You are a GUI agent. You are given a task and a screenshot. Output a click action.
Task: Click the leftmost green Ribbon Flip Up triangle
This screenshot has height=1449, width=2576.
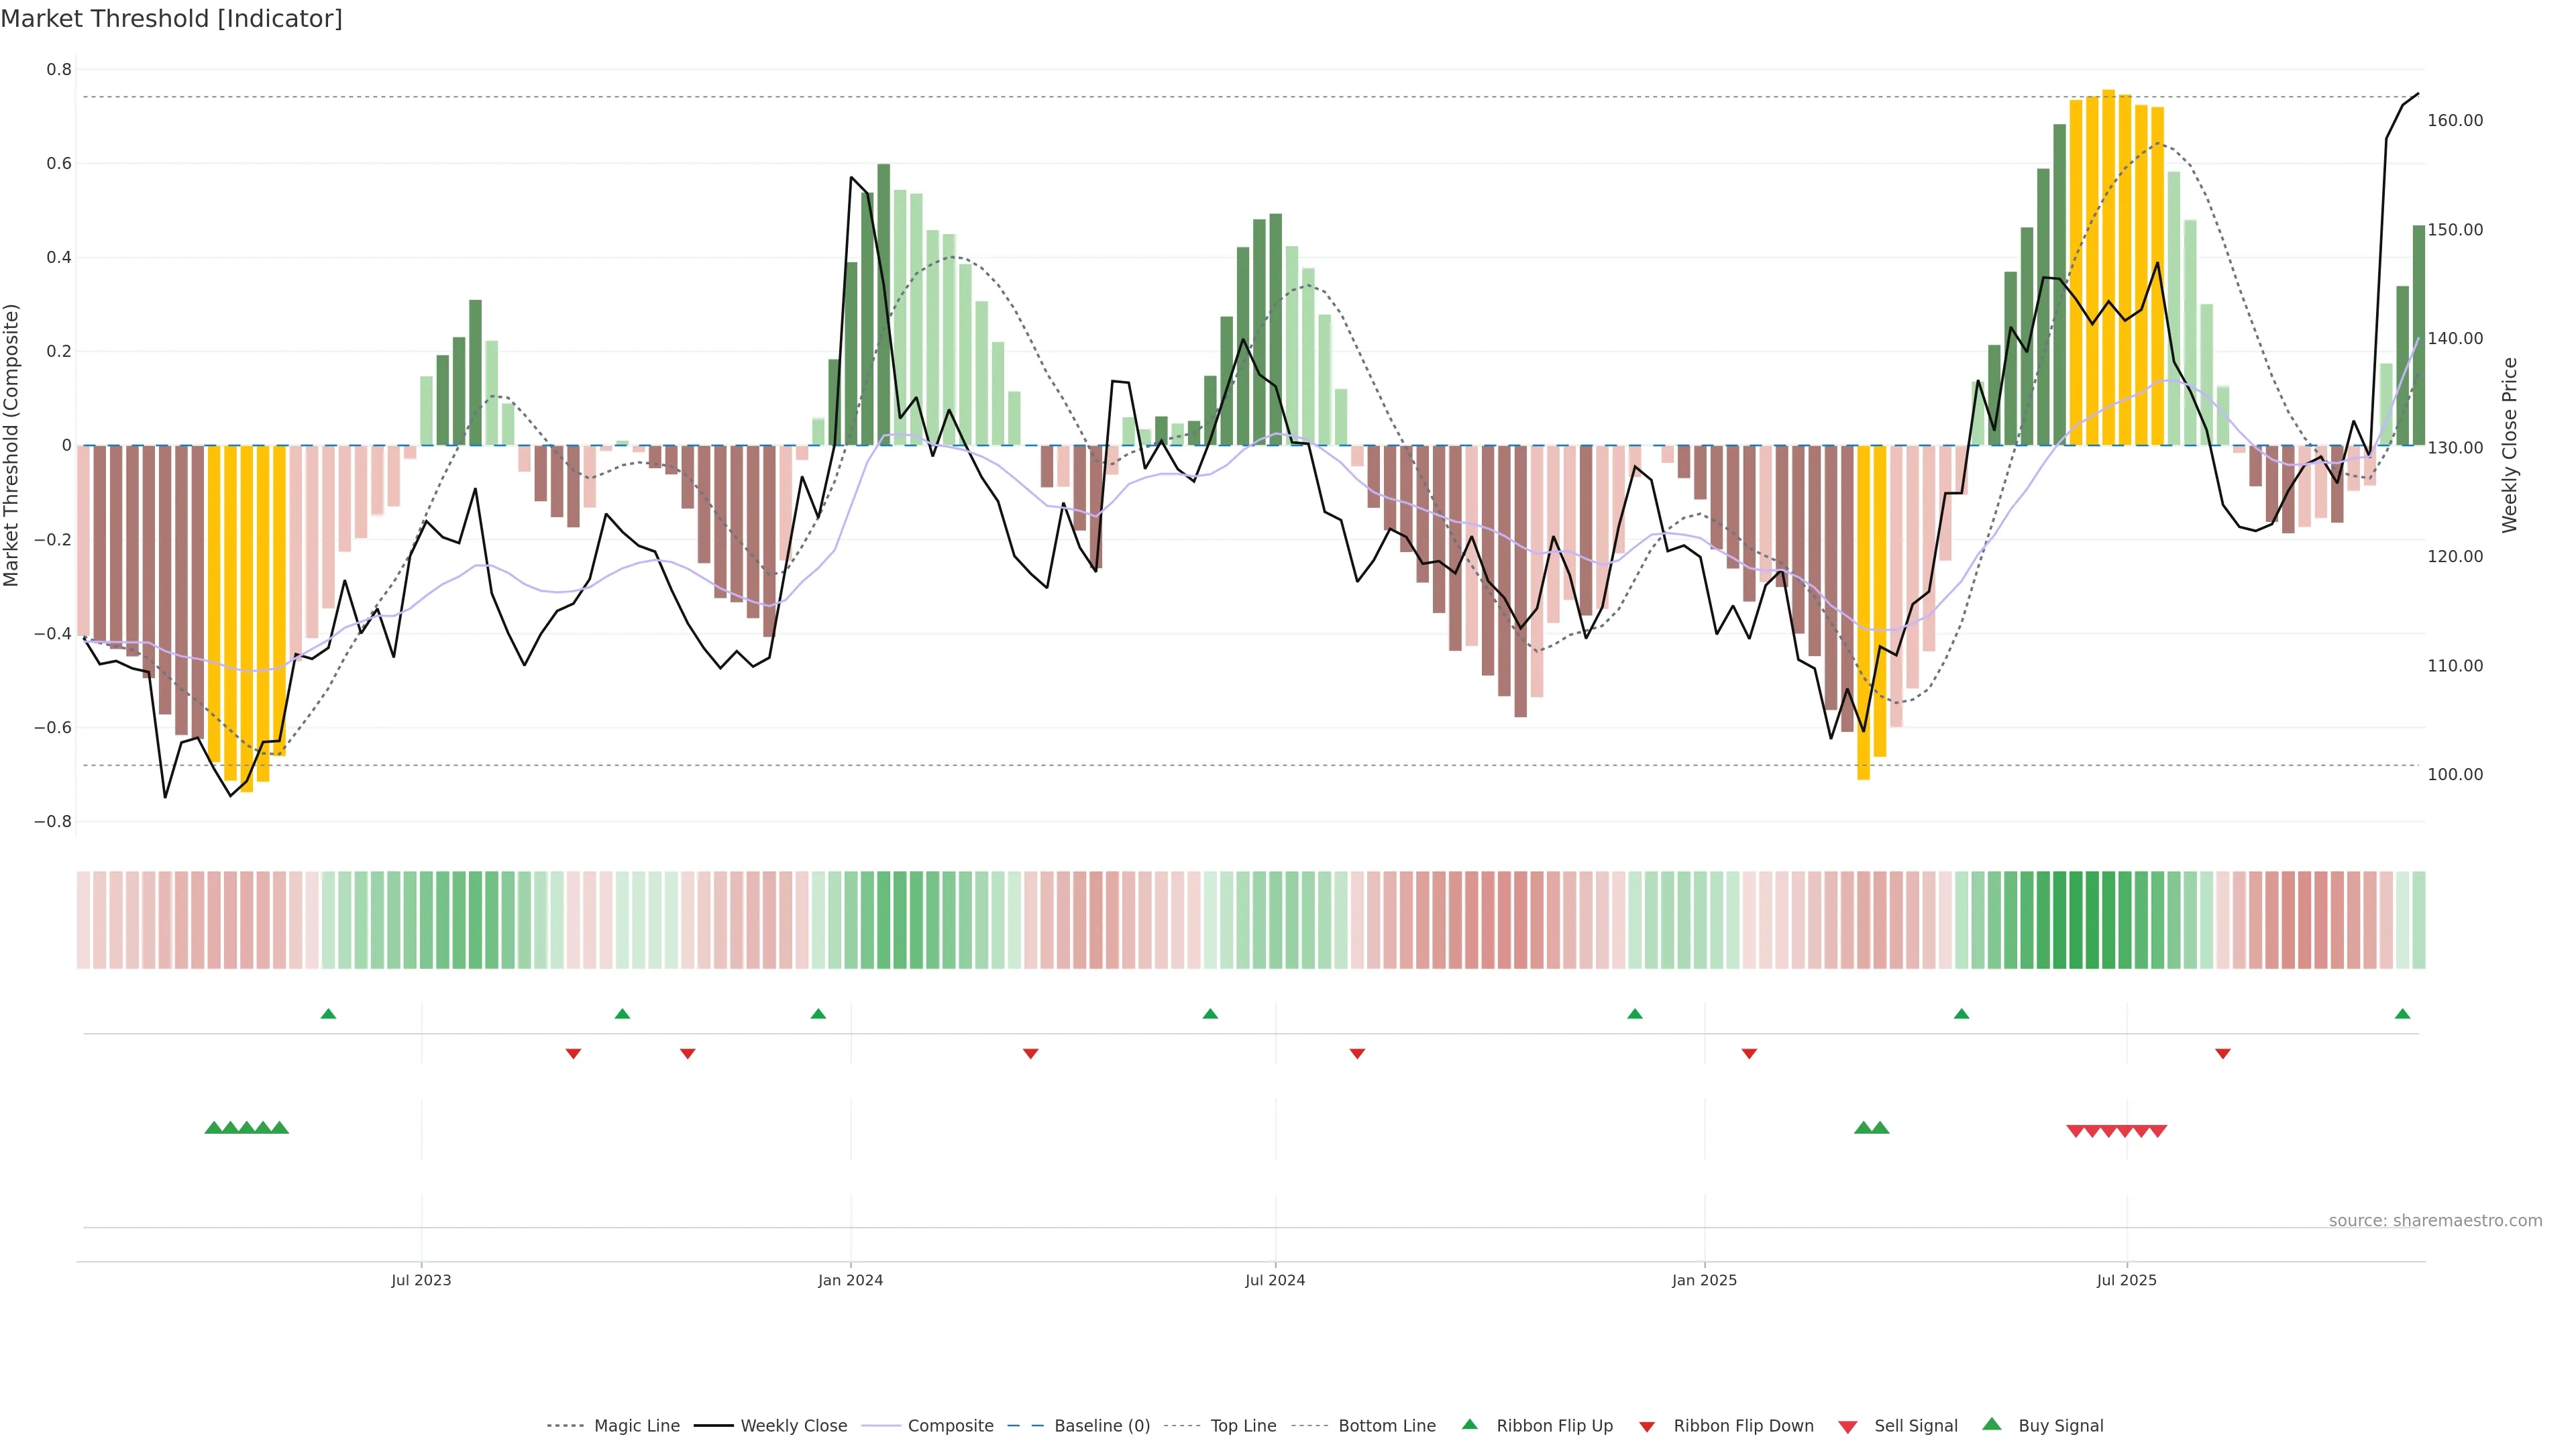click(328, 1014)
